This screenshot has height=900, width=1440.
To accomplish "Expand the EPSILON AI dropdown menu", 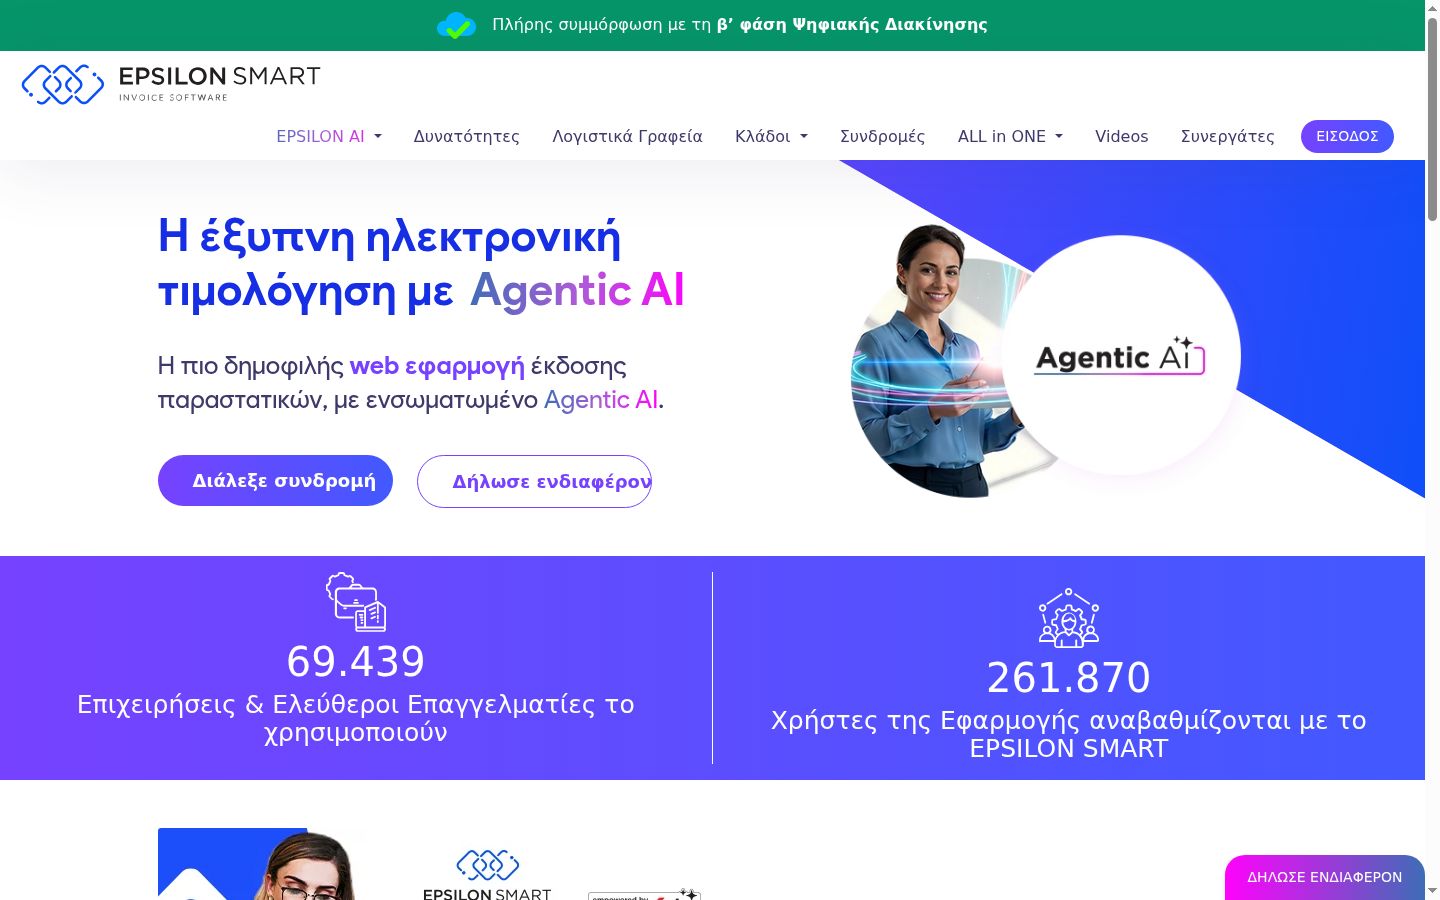I will click(x=329, y=136).
